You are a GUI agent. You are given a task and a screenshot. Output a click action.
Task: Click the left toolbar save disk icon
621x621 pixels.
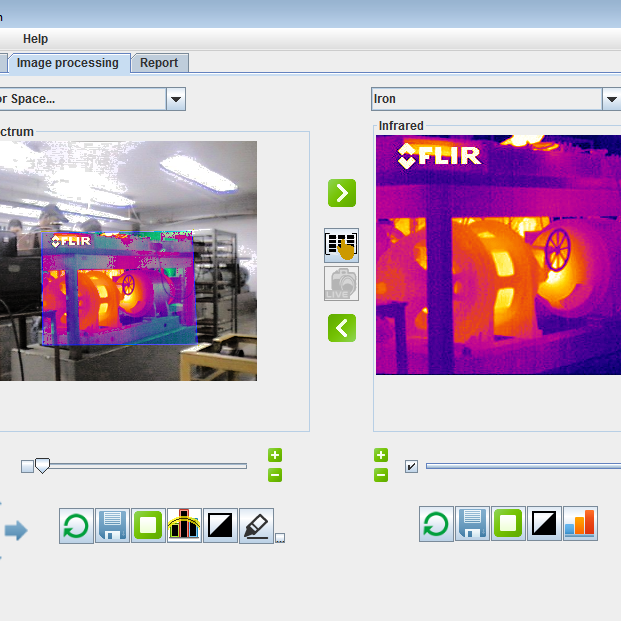(113, 525)
